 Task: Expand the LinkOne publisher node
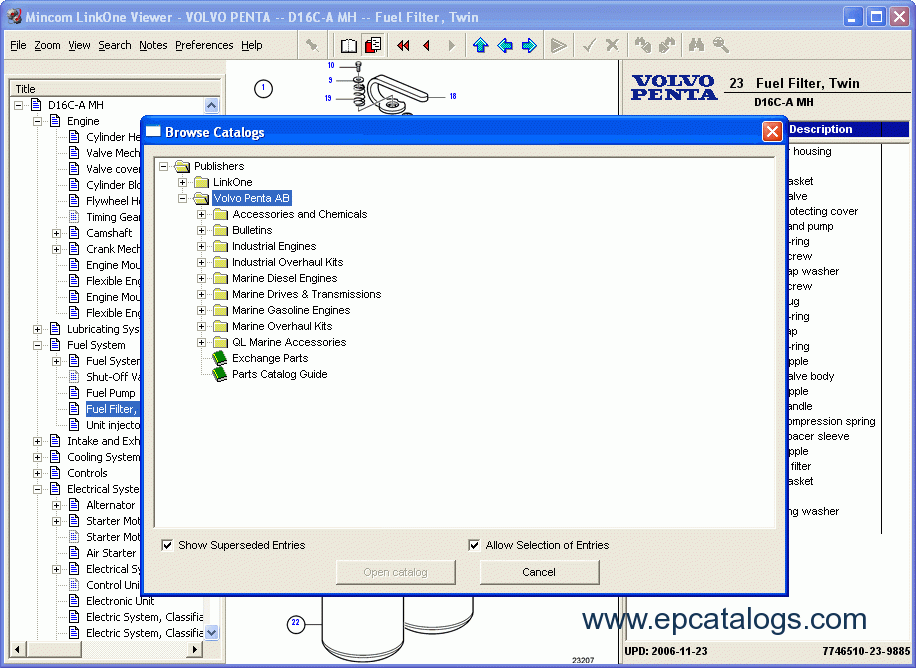[x=183, y=182]
